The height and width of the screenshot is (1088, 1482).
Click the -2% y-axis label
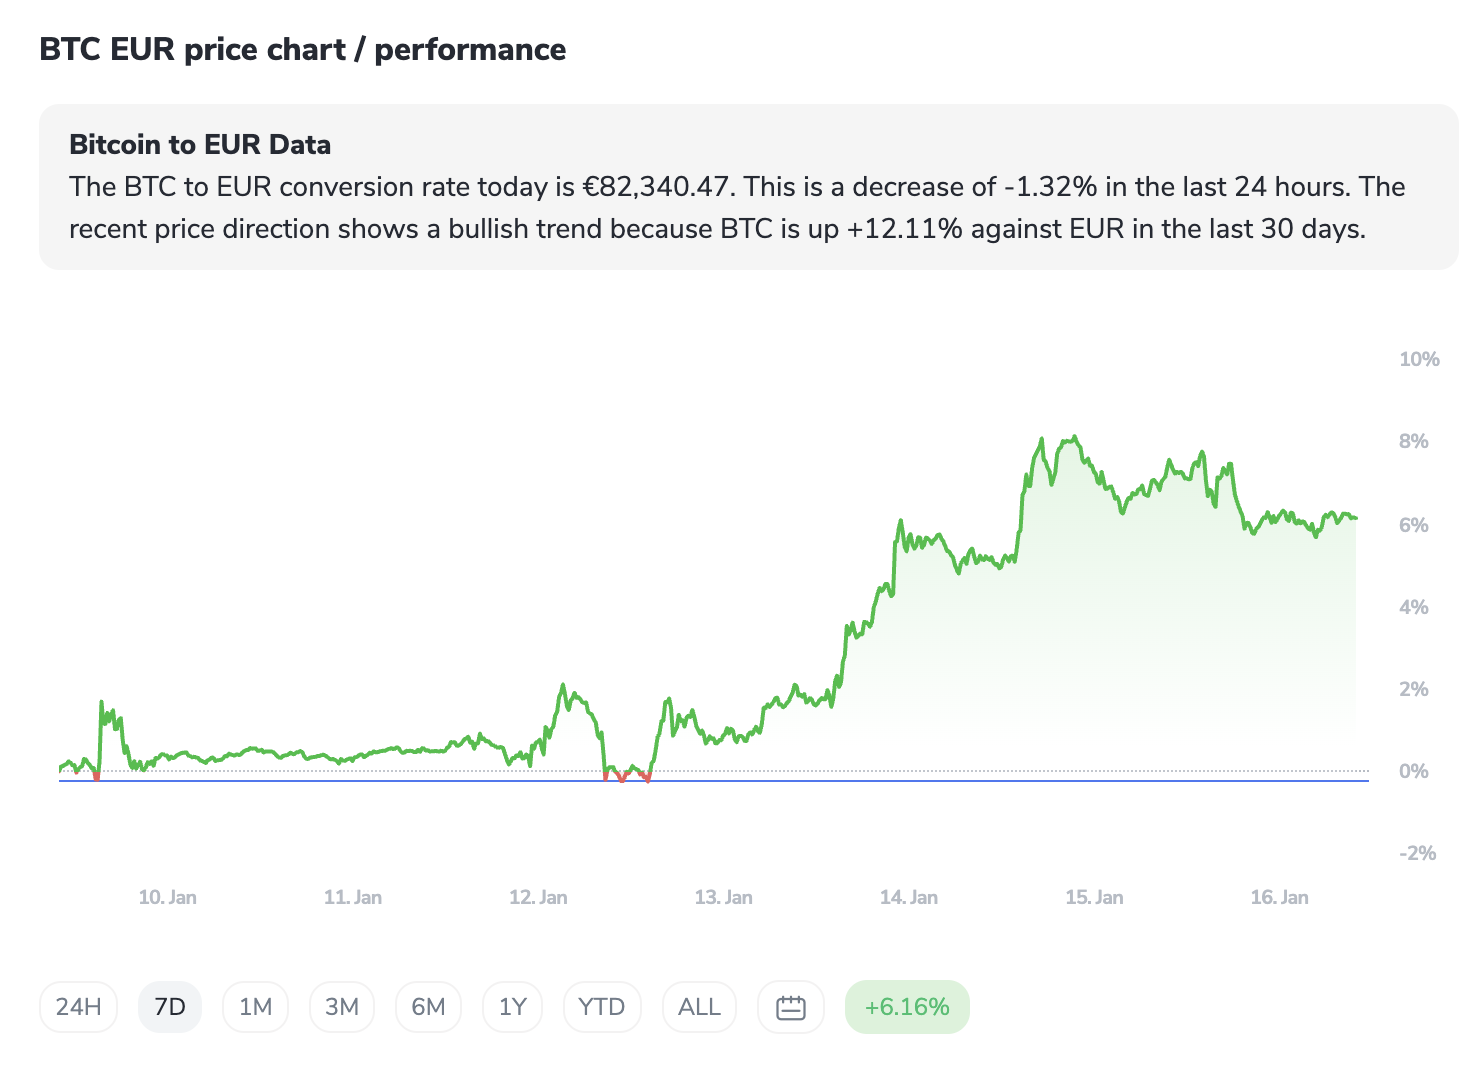1417,853
